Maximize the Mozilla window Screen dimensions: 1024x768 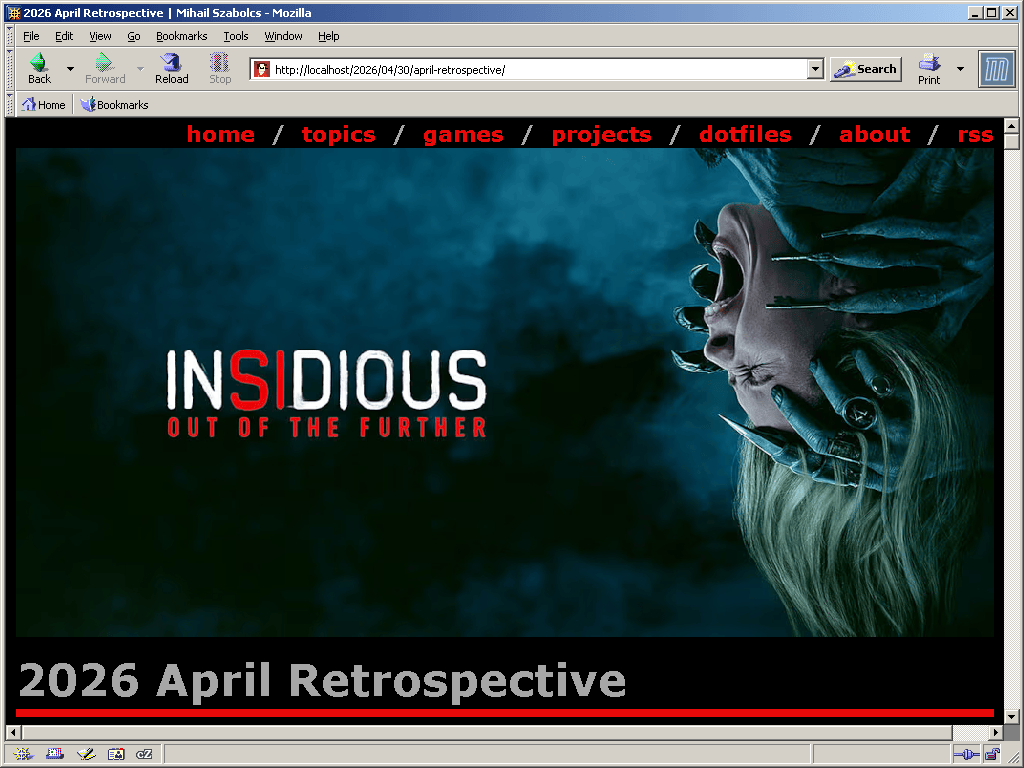pyautogui.click(x=992, y=12)
